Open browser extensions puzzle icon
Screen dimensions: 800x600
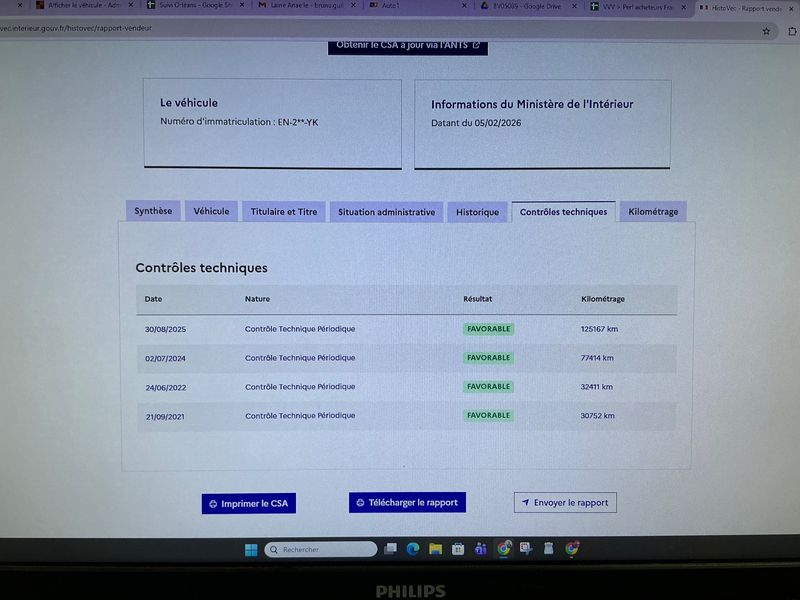click(x=792, y=31)
